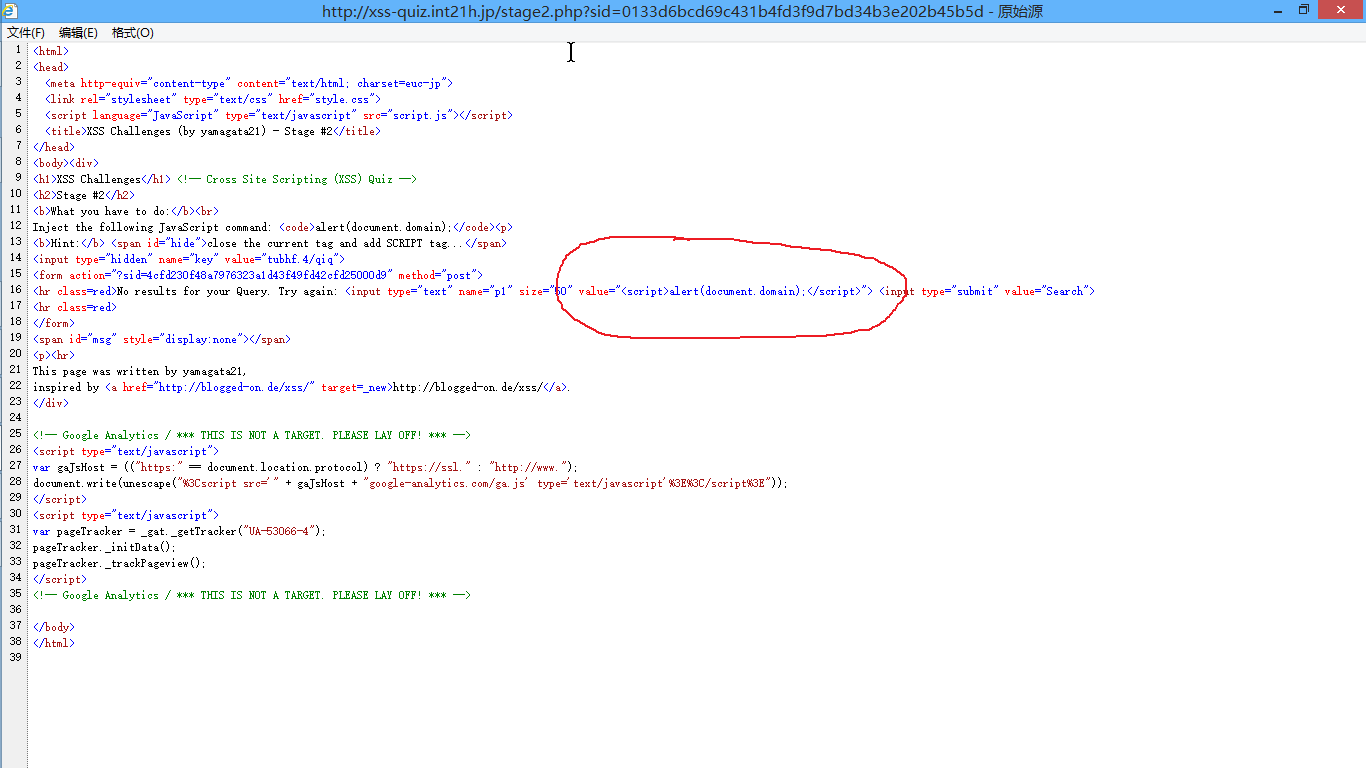The height and width of the screenshot is (768, 1366).
Task: Click the span id="msg" line
Action: [162, 339]
